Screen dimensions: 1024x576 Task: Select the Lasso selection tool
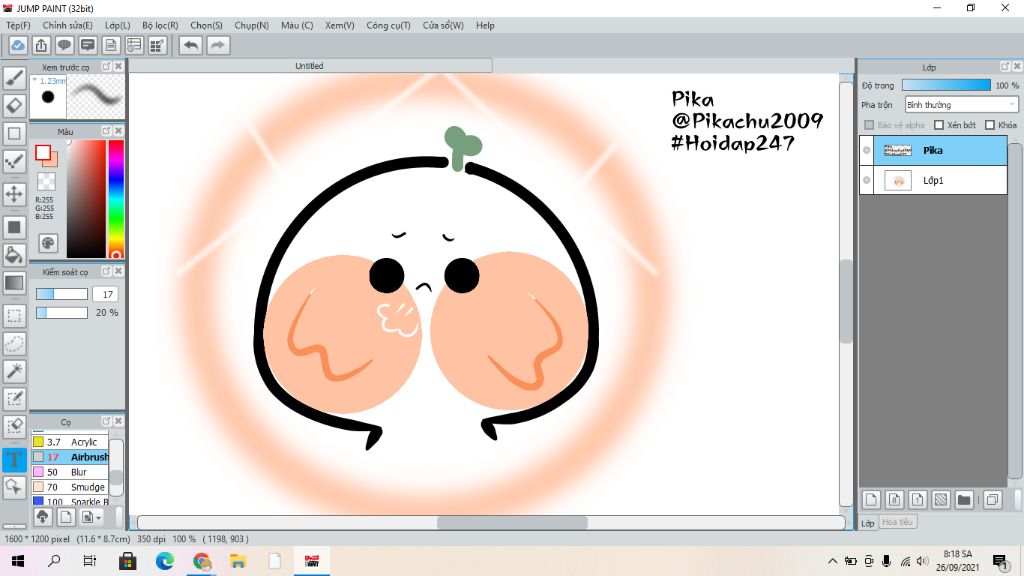pyautogui.click(x=14, y=344)
